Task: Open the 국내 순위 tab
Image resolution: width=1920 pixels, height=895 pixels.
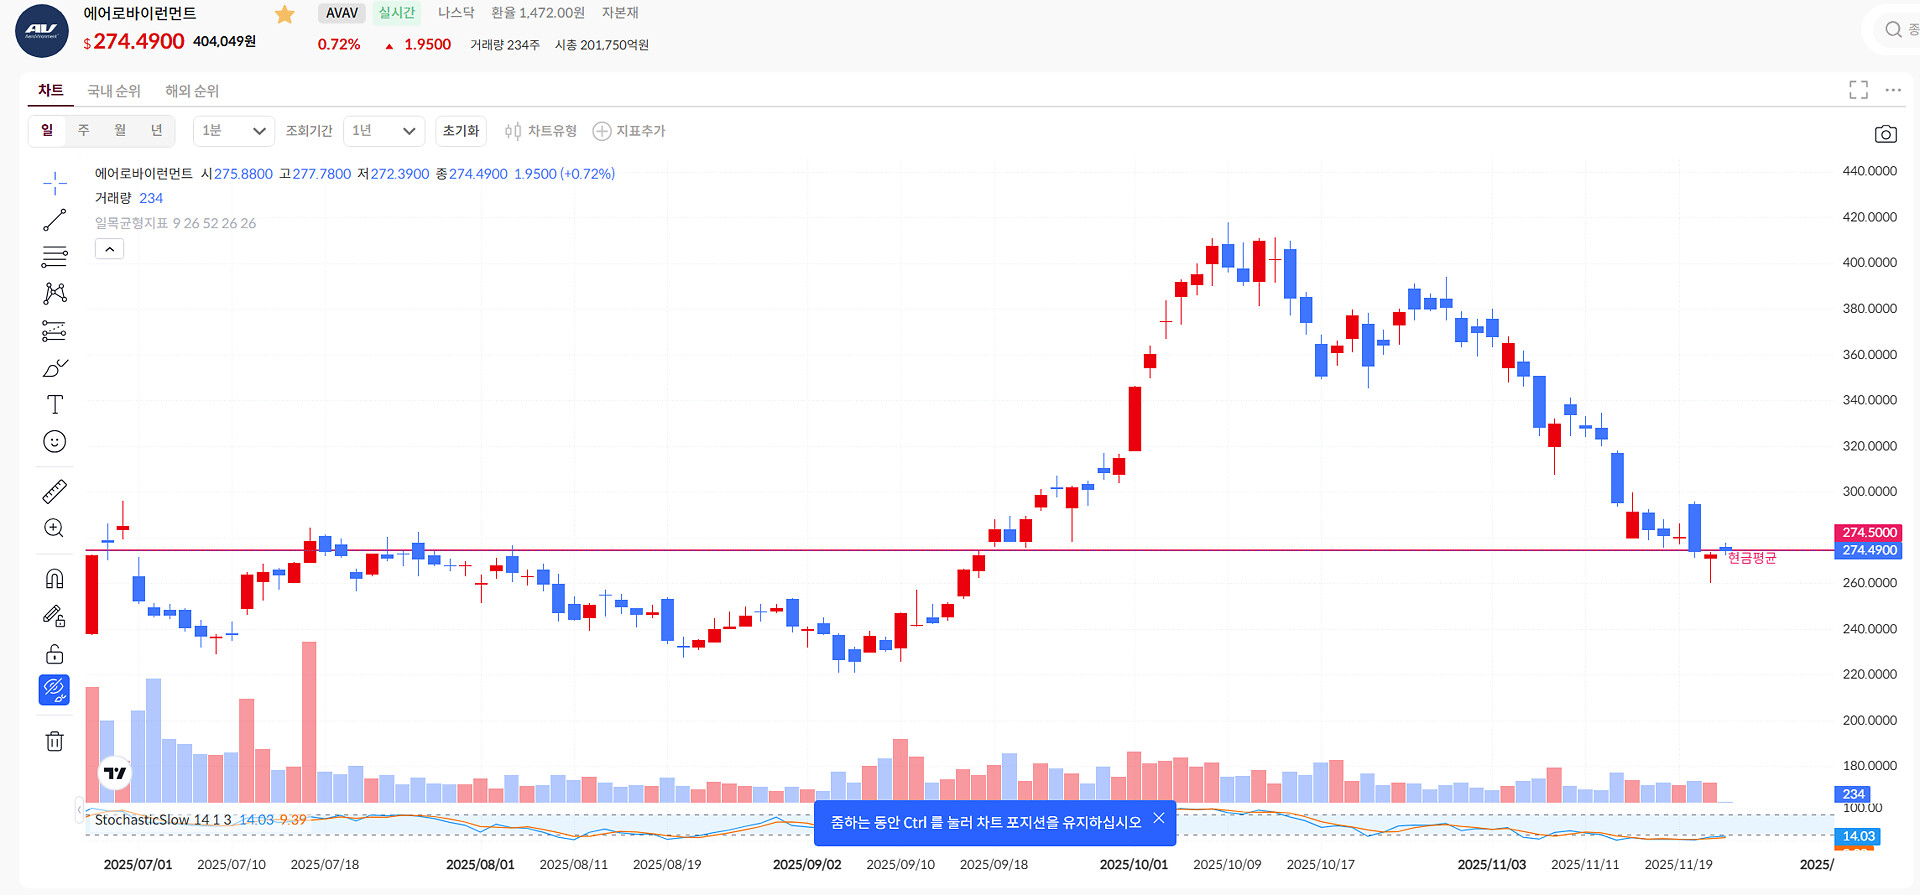Action: pyautogui.click(x=114, y=91)
